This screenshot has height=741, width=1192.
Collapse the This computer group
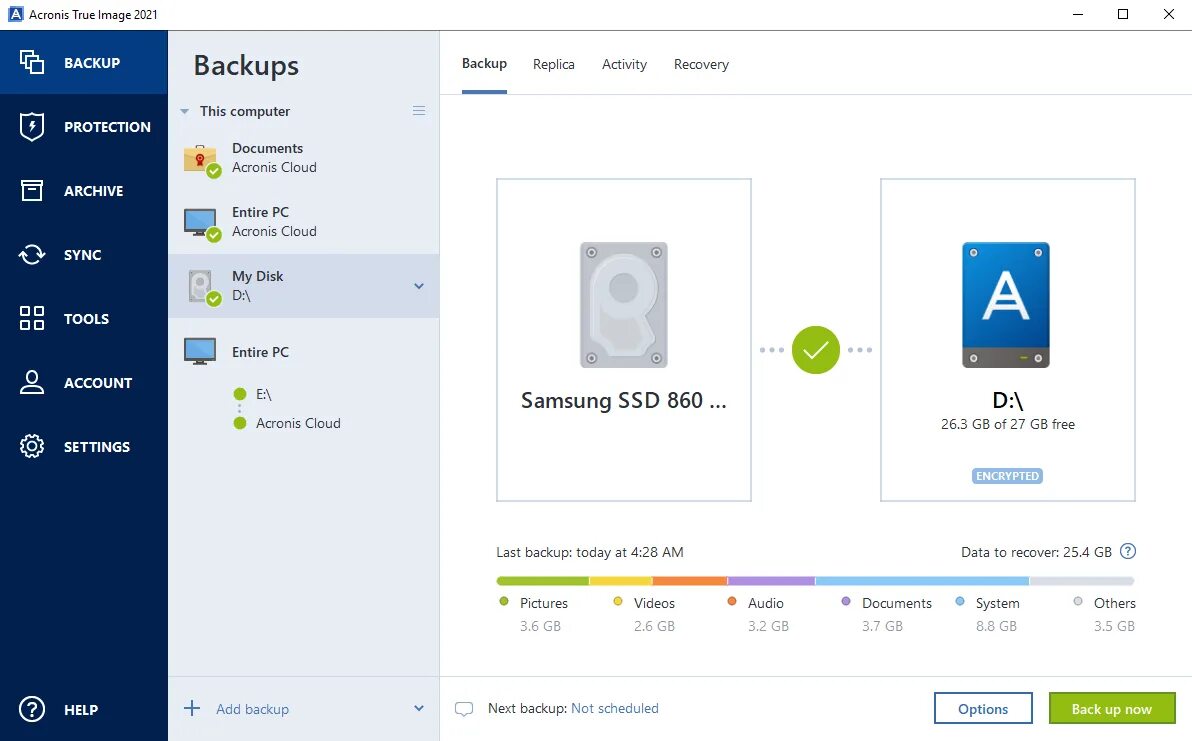(x=185, y=112)
